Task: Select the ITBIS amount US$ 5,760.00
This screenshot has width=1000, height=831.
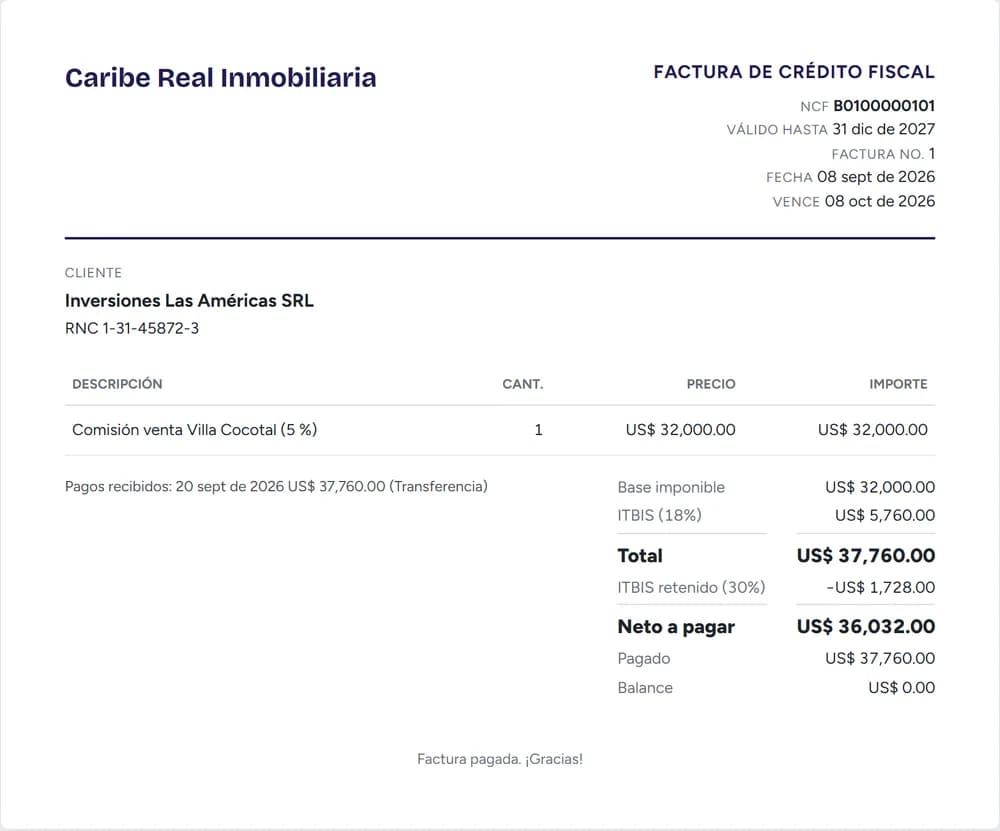Action: (885, 515)
